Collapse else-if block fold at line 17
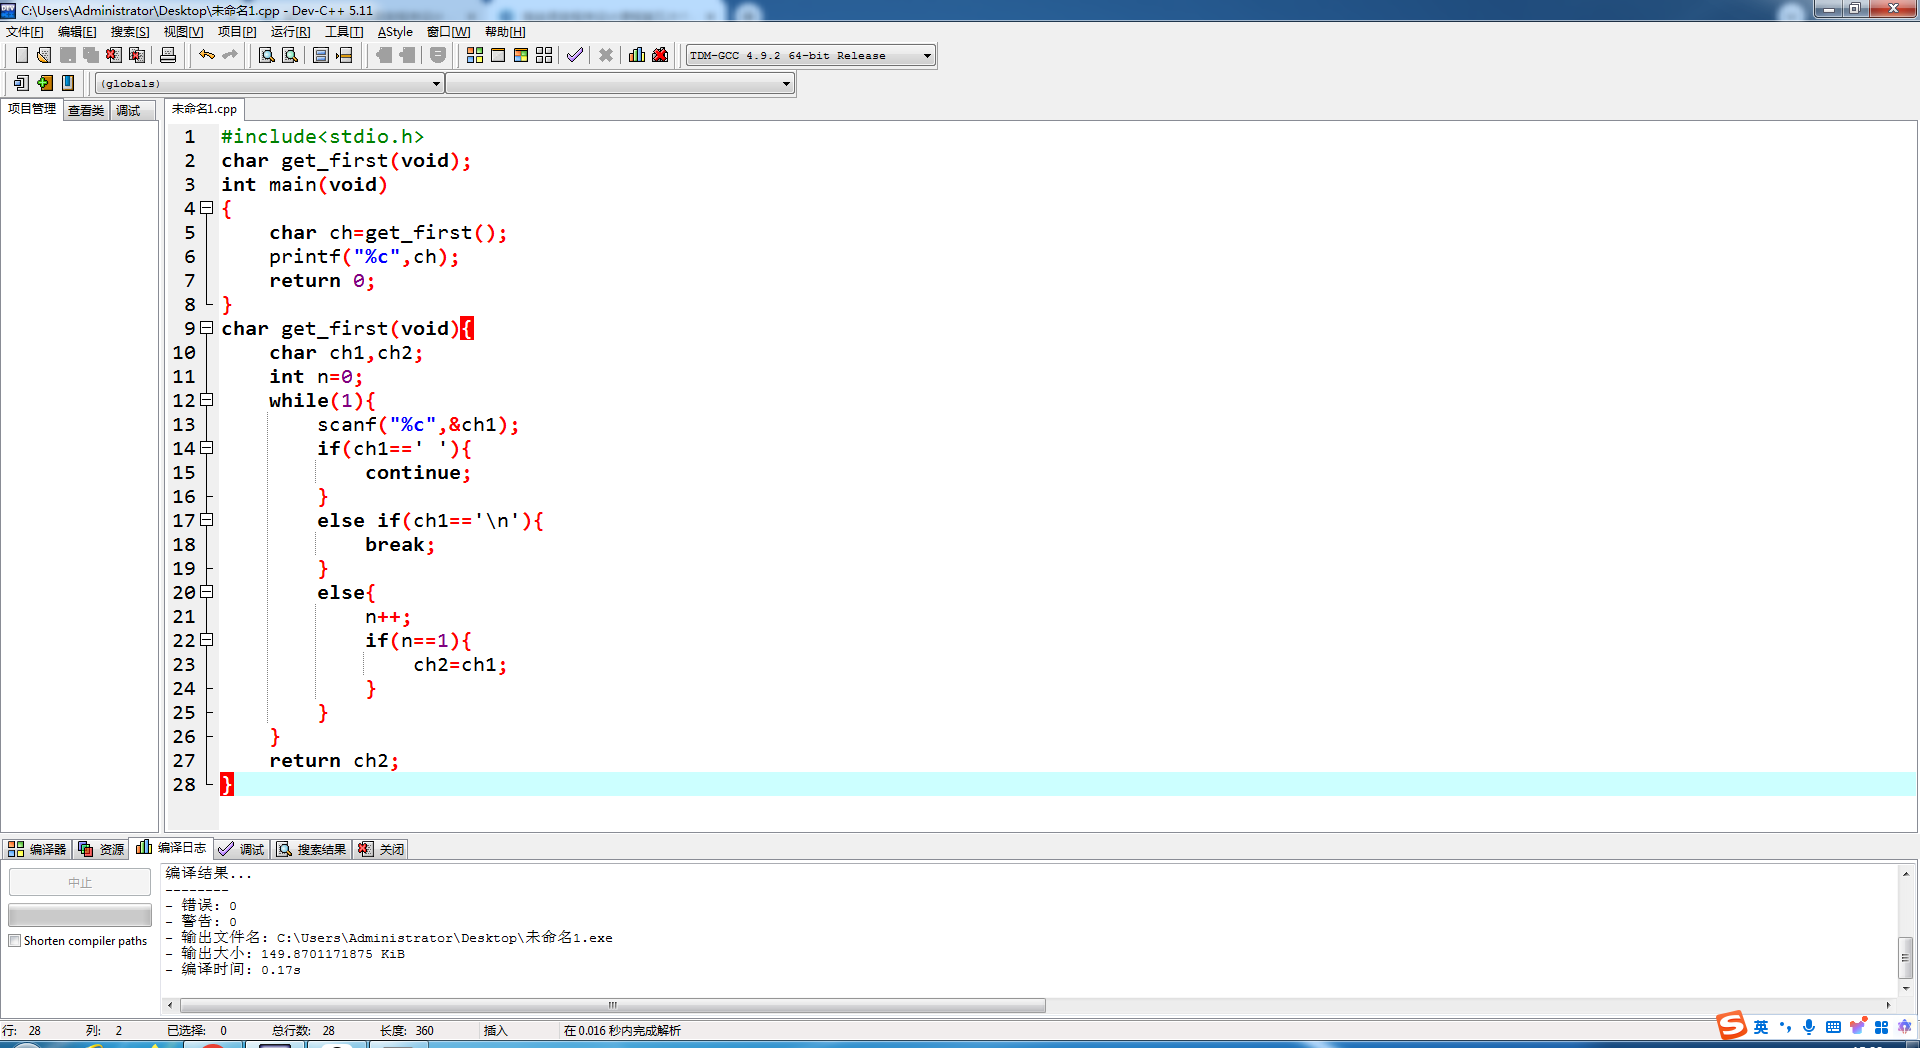1920x1048 pixels. coord(207,520)
